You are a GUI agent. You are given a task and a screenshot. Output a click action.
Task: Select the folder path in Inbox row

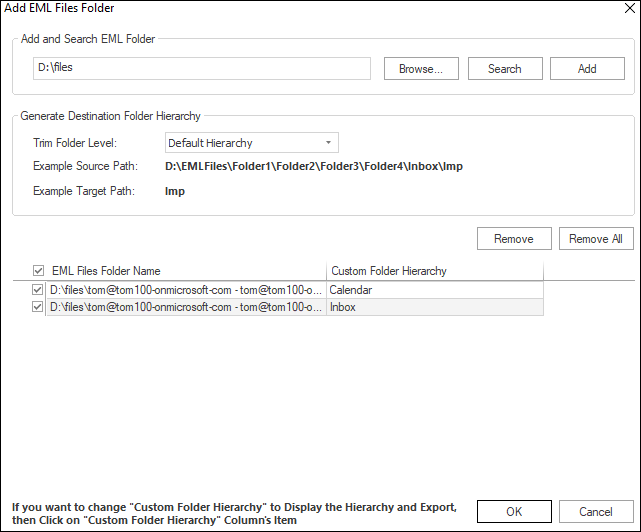click(186, 307)
